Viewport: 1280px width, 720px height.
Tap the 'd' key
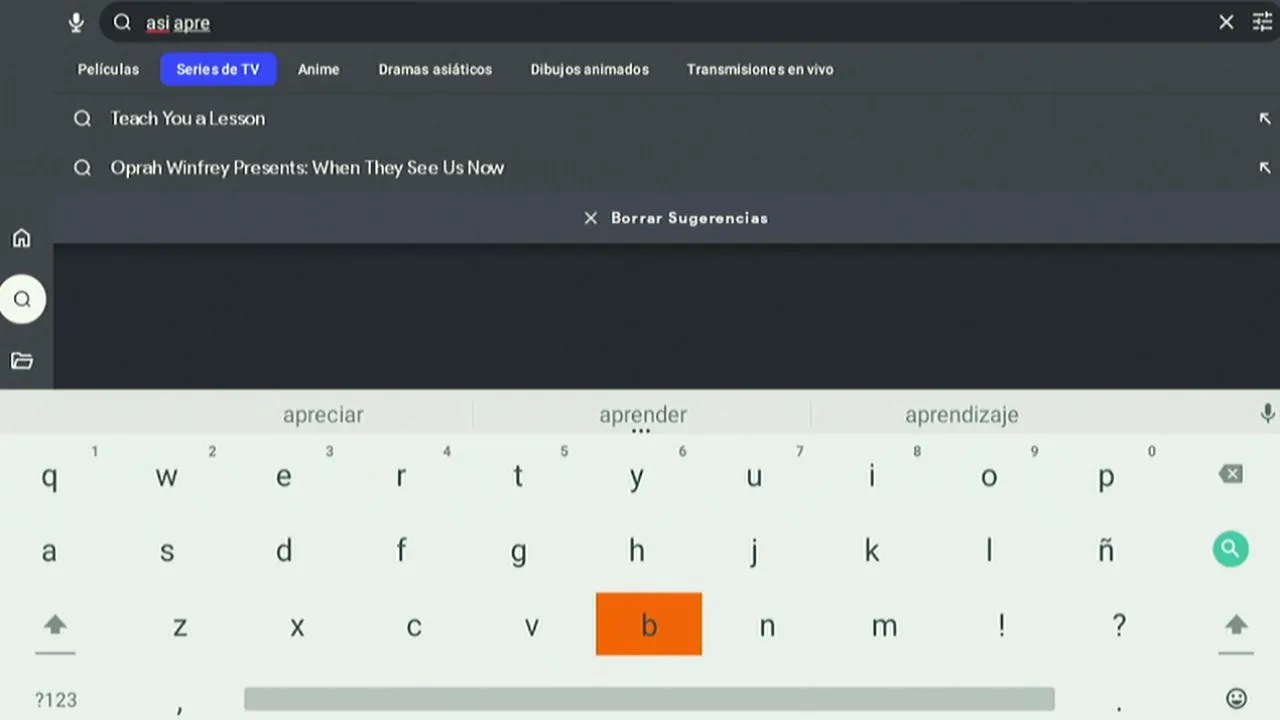coord(284,550)
